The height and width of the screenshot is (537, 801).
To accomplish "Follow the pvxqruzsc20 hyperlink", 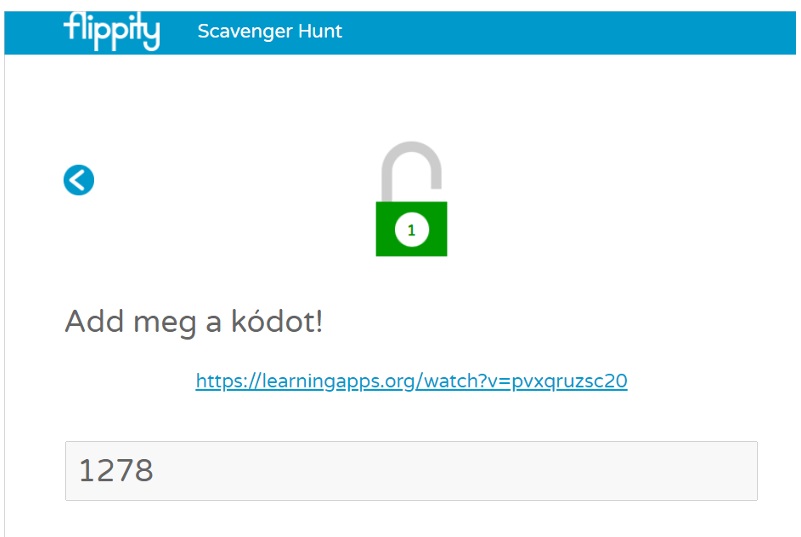I will (x=411, y=381).
